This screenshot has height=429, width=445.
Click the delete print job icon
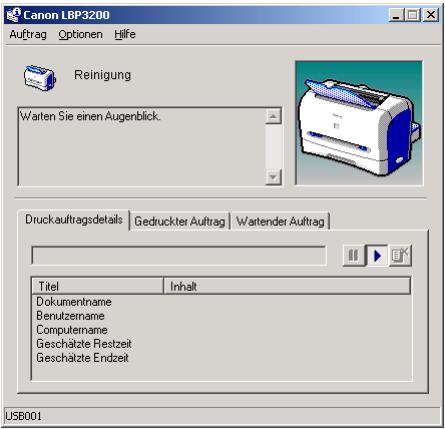click(400, 256)
